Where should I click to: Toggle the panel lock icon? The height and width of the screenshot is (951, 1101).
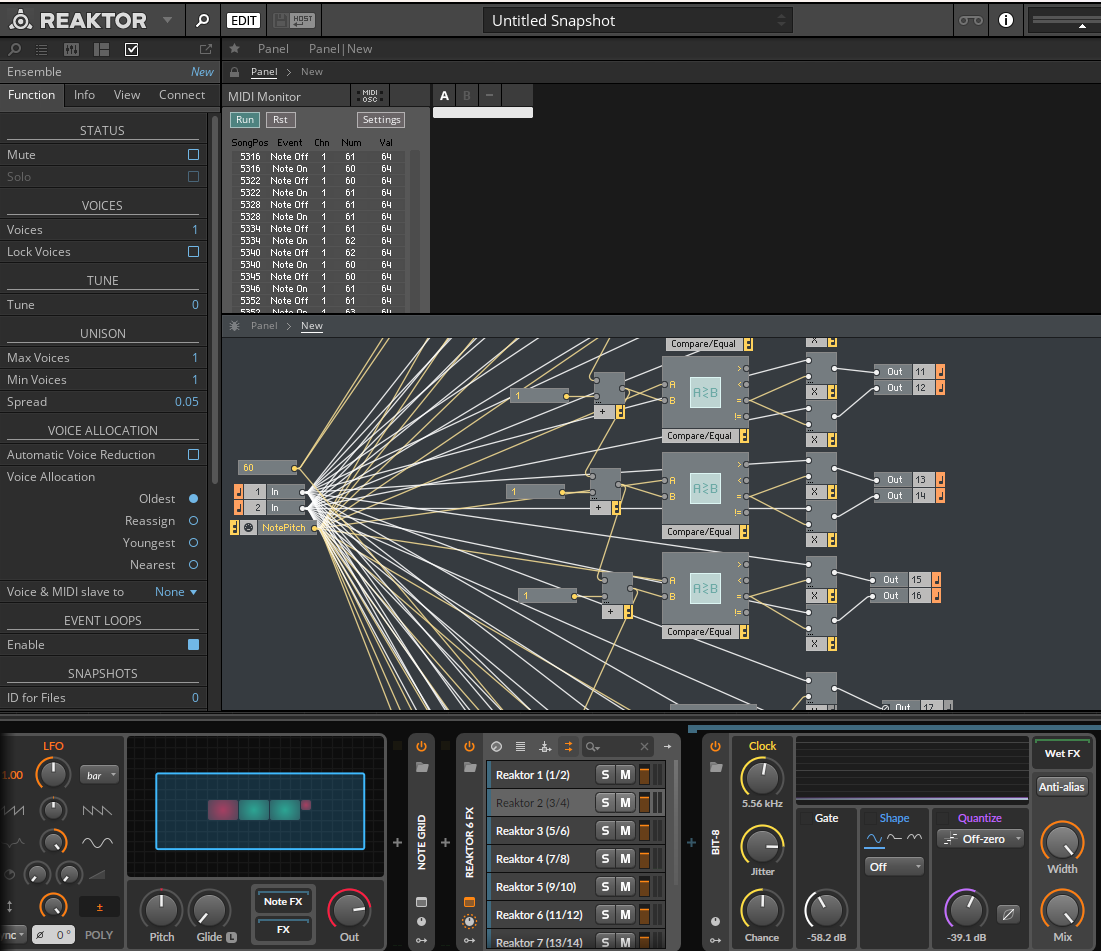point(235,72)
